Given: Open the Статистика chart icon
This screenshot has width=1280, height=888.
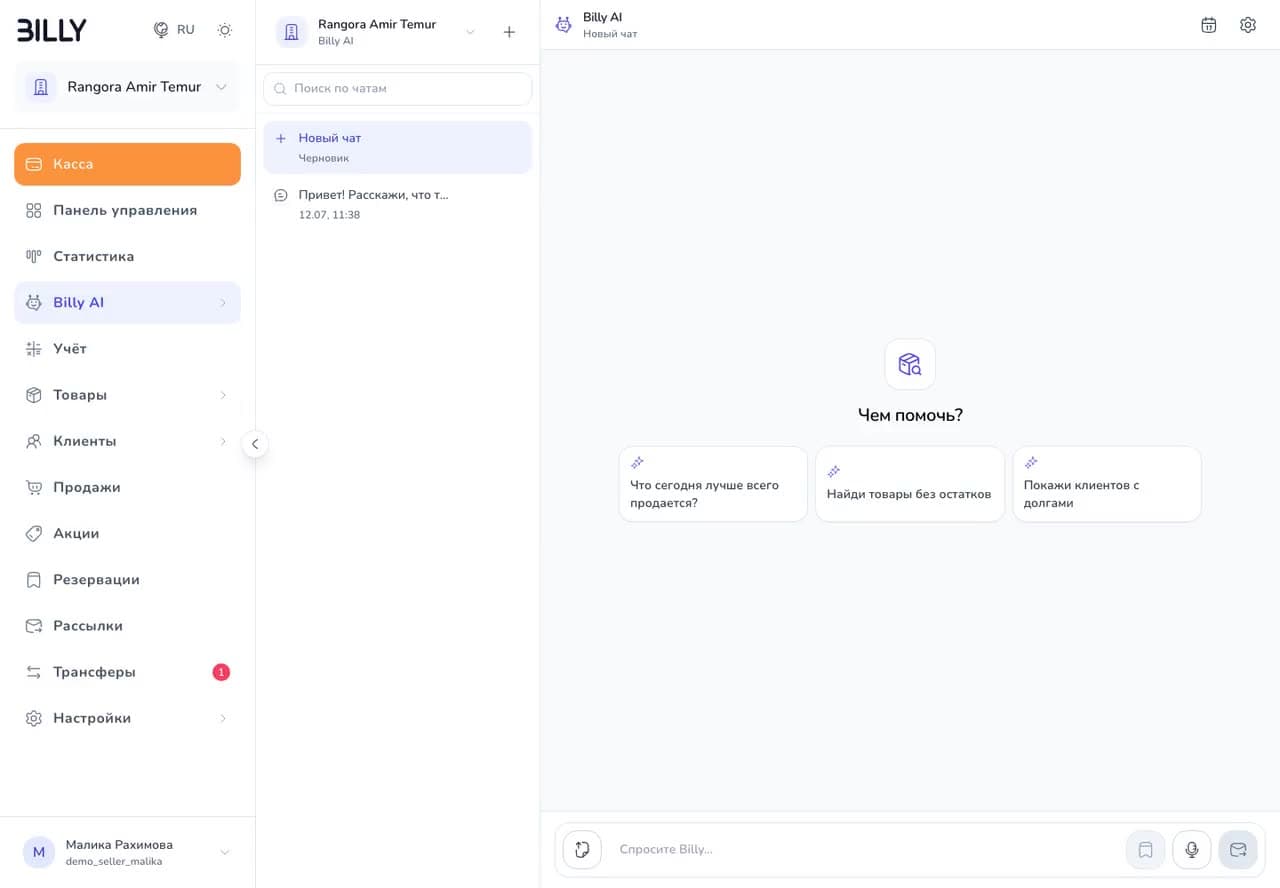Looking at the screenshot, I should click(x=34, y=256).
